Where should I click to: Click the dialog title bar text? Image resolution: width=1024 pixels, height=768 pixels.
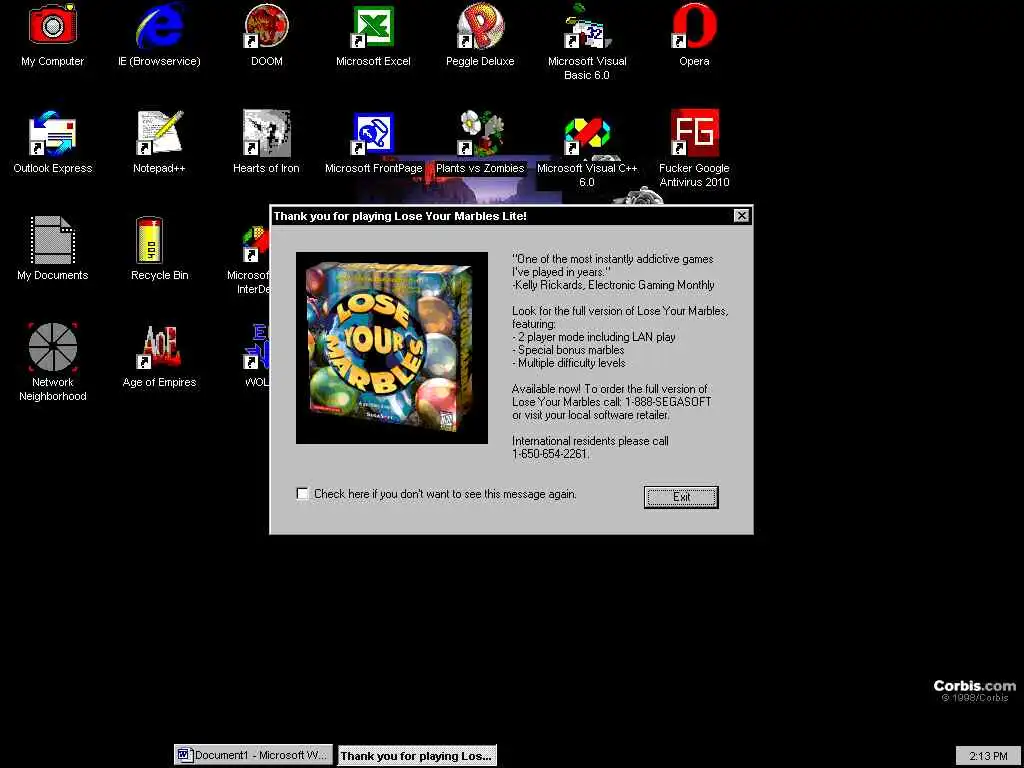(x=400, y=216)
